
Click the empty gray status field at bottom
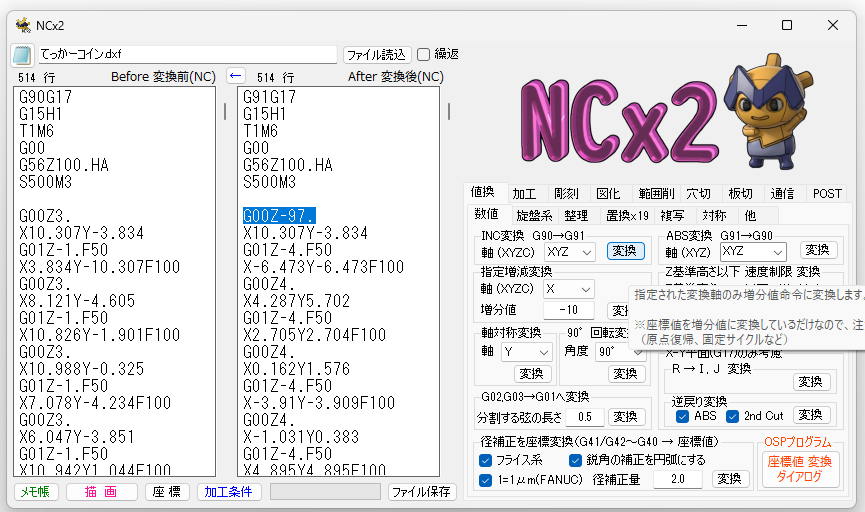coord(325,492)
